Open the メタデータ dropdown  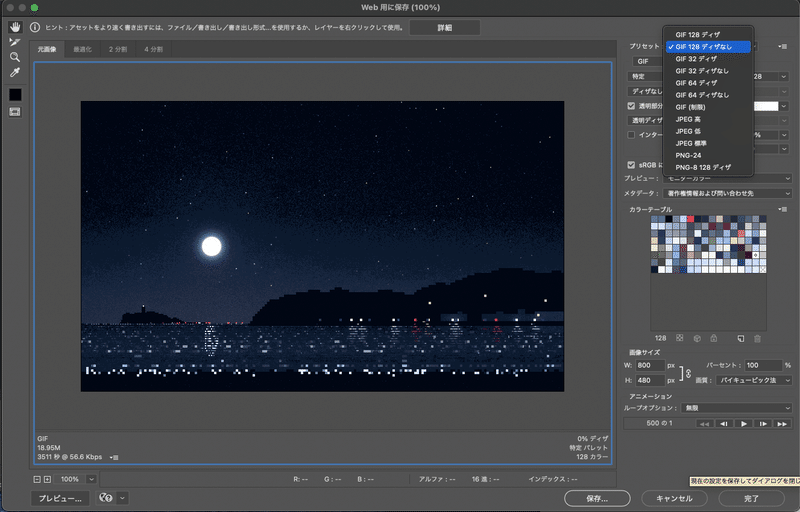click(x=728, y=193)
